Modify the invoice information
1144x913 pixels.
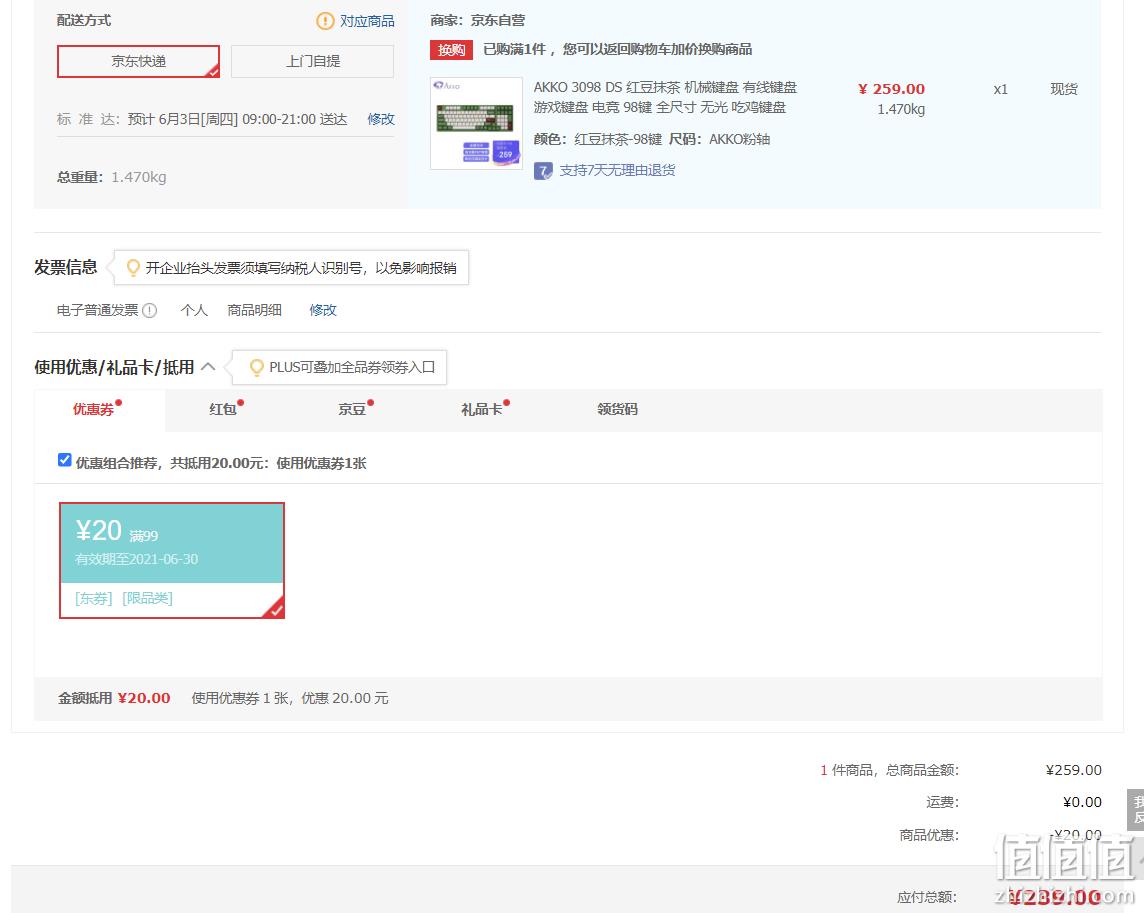click(322, 310)
